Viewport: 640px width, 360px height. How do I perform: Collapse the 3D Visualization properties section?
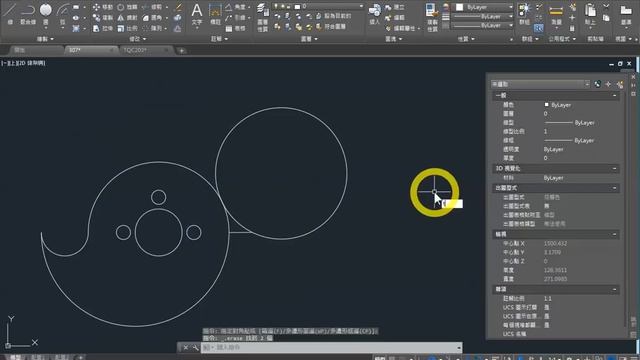click(x=614, y=168)
